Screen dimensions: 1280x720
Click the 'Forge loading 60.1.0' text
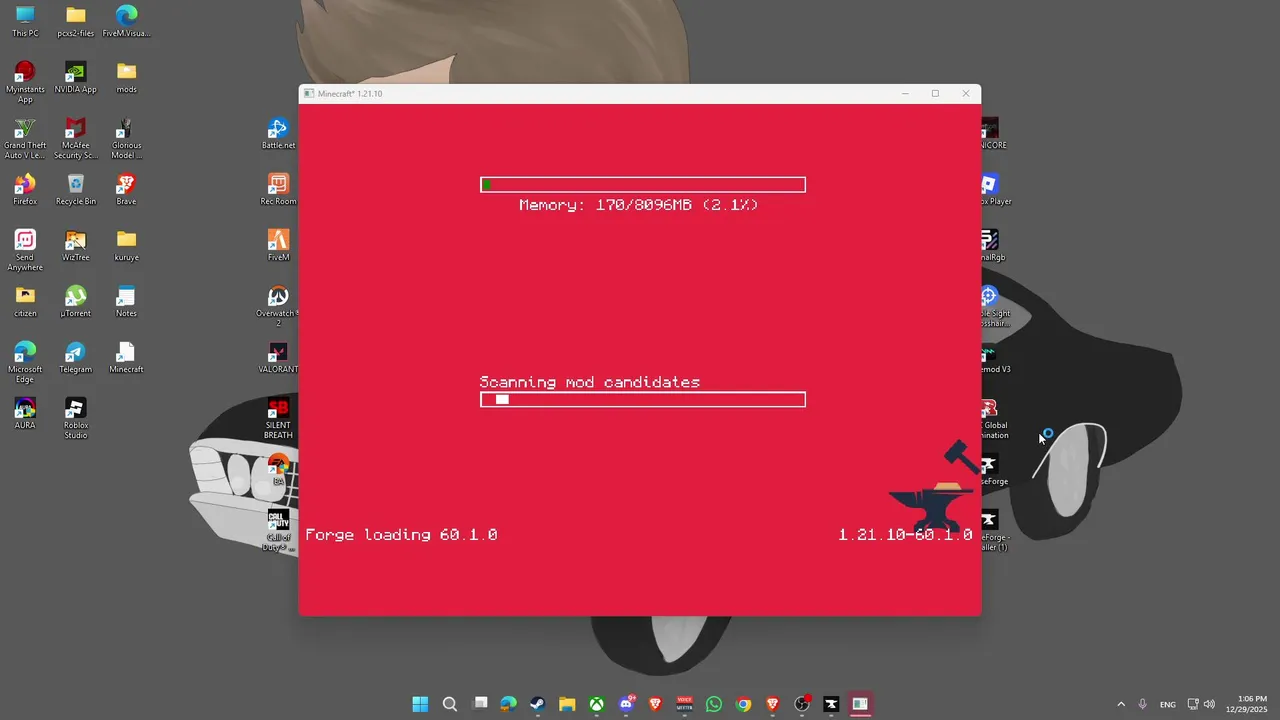(x=401, y=535)
